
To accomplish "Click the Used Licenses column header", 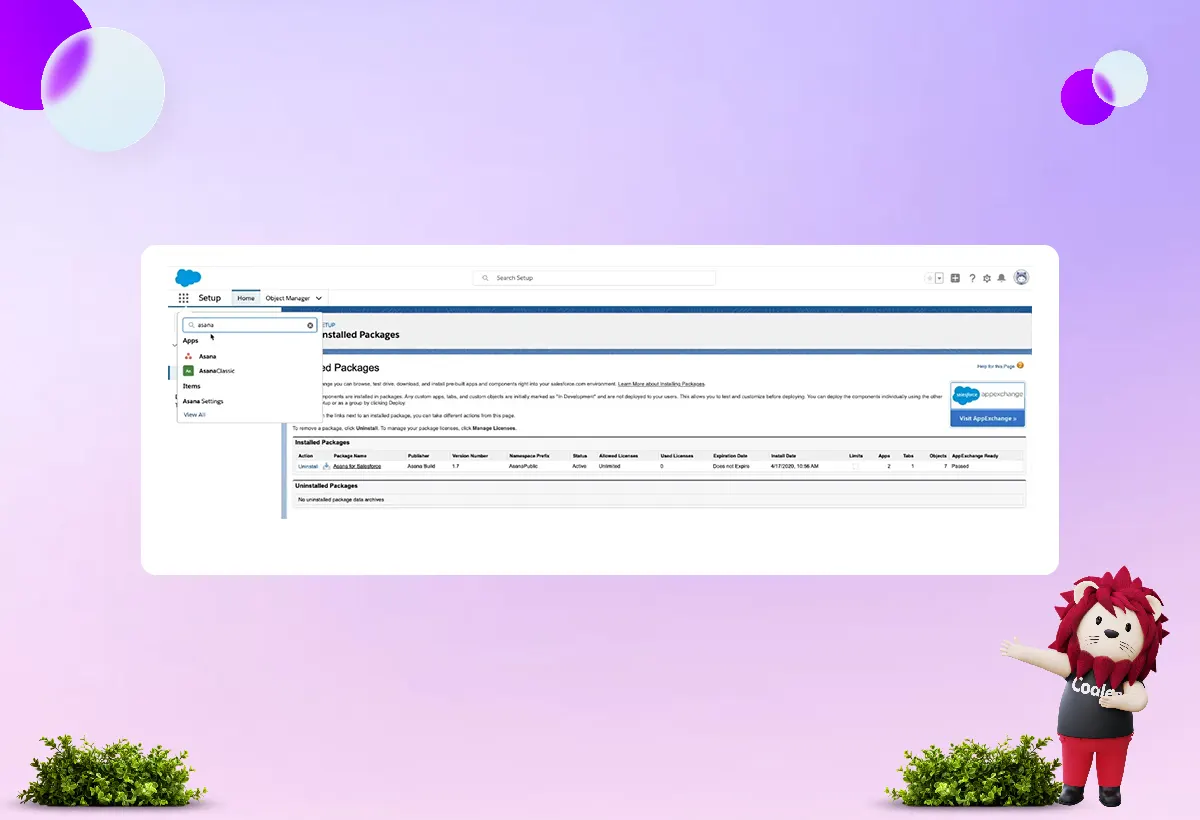I will coord(677,456).
